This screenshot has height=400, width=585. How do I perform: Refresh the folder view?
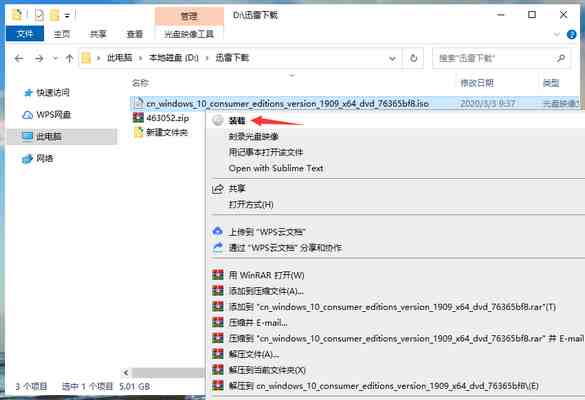tap(413, 58)
